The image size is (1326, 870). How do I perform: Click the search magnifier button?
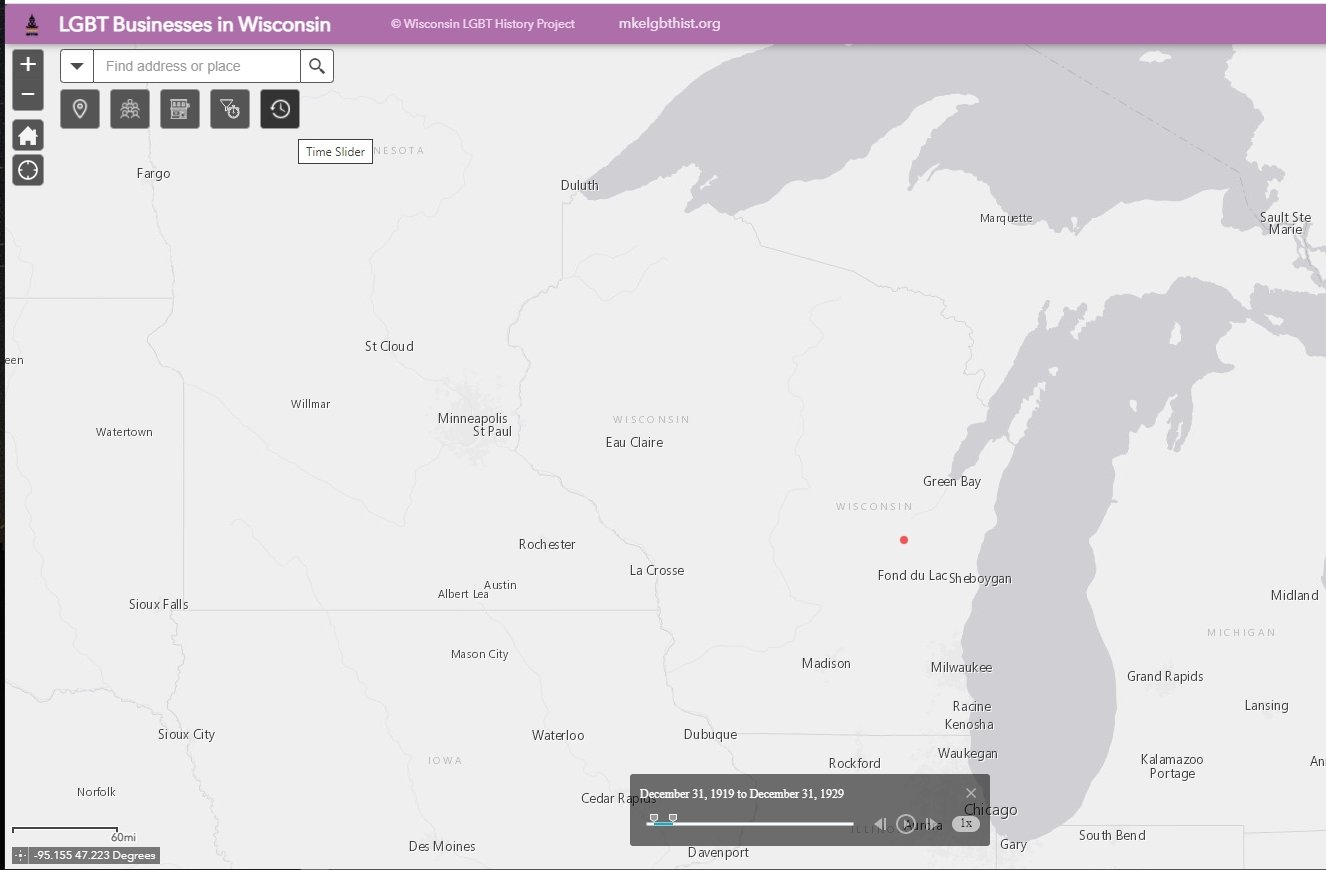click(317, 66)
